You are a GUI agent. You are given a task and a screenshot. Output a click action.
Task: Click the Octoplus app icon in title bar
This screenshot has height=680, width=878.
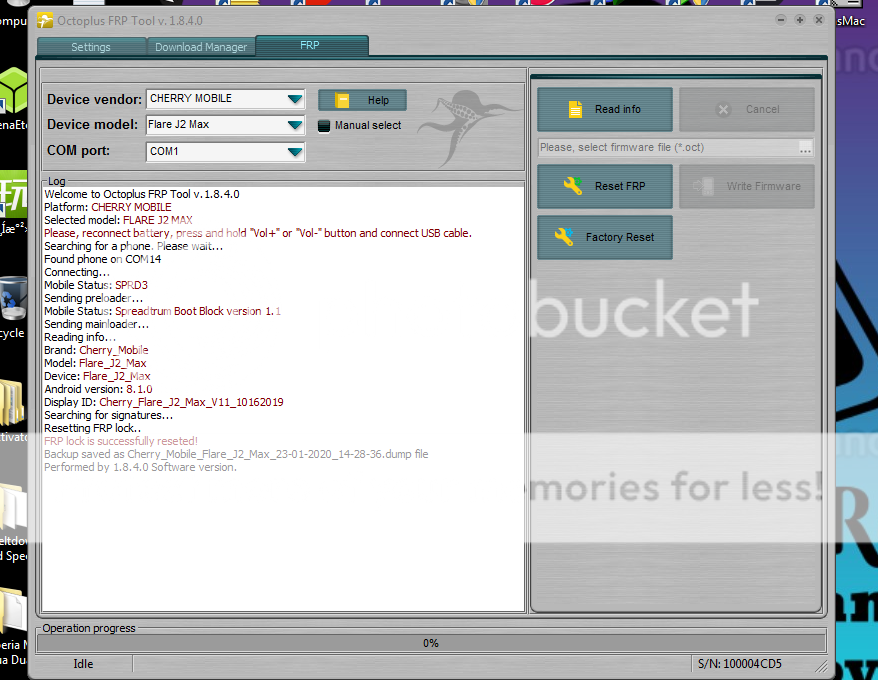point(45,20)
